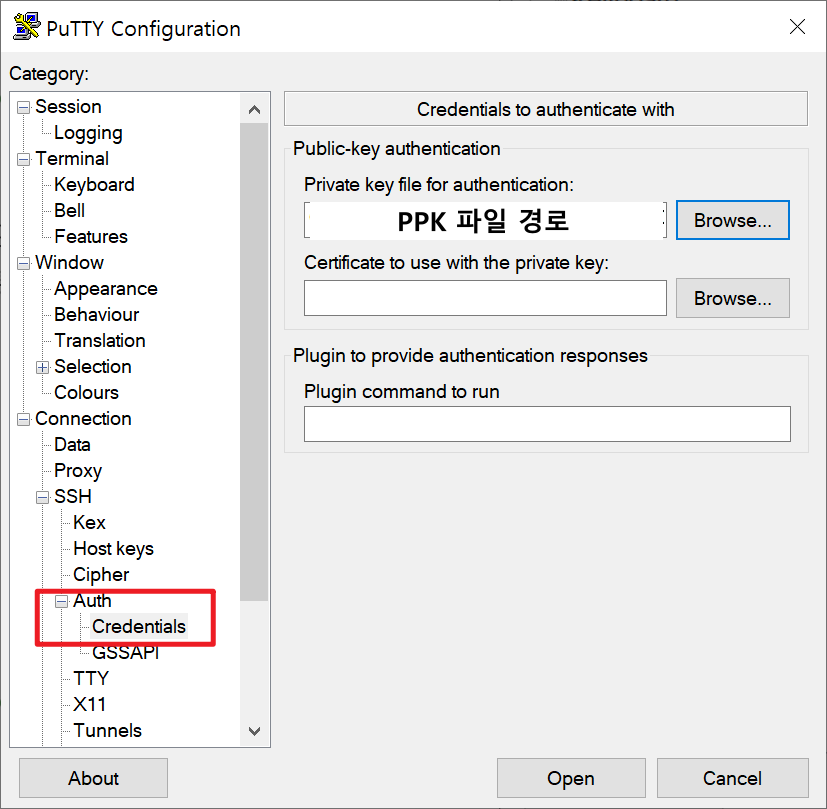Image resolution: width=827 pixels, height=809 pixels.
Task: Browse for the certificate file
Action: (x=733, y=298)
